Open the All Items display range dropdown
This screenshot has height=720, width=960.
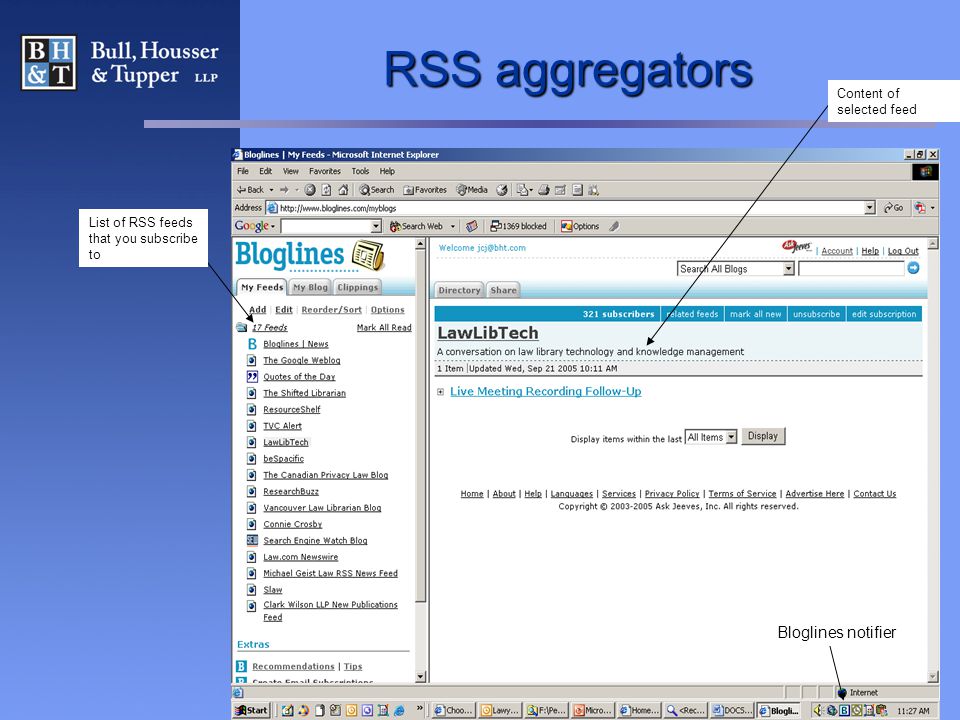(x=711, y=437)
